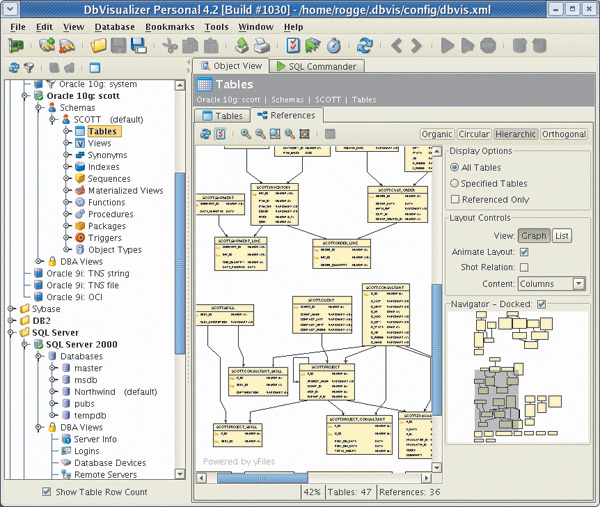Screen dimensions: 600x507
Task: Open the Database menu
Action: coord(114,27)
